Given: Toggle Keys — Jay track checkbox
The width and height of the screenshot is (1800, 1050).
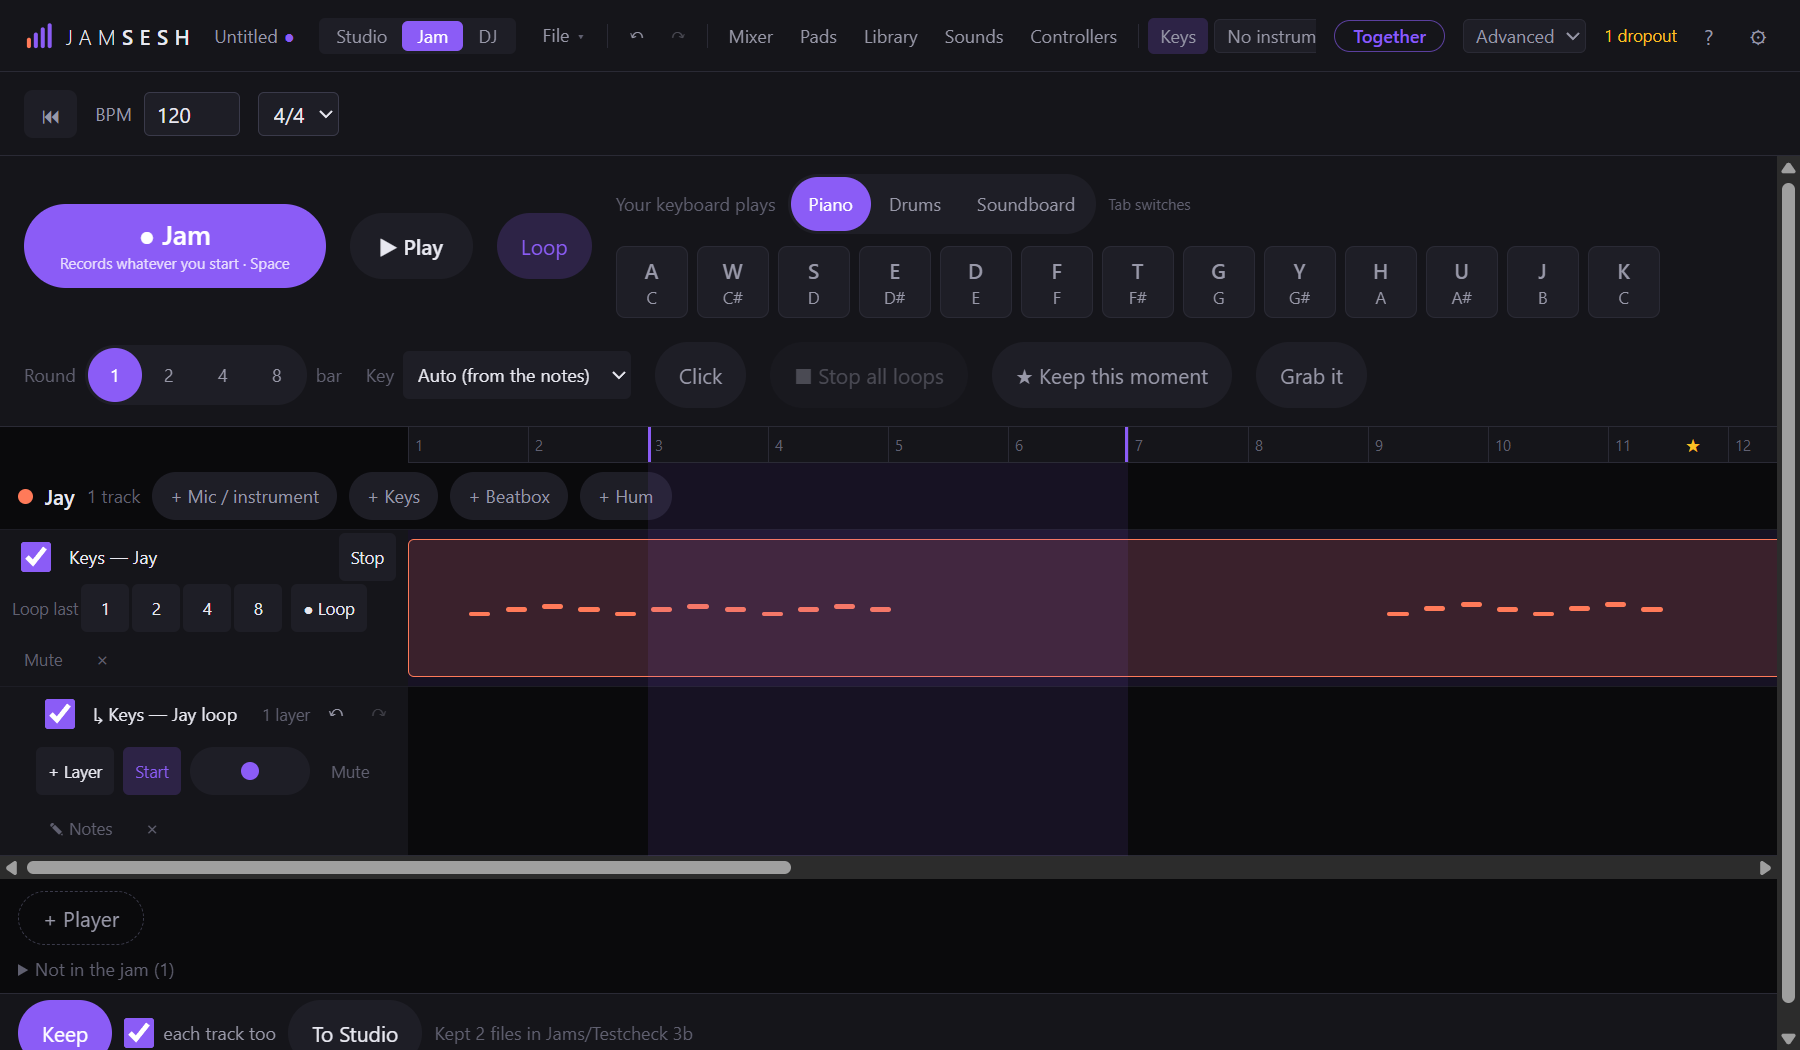Looking at the screenshot, I should (x=36, y=557).
